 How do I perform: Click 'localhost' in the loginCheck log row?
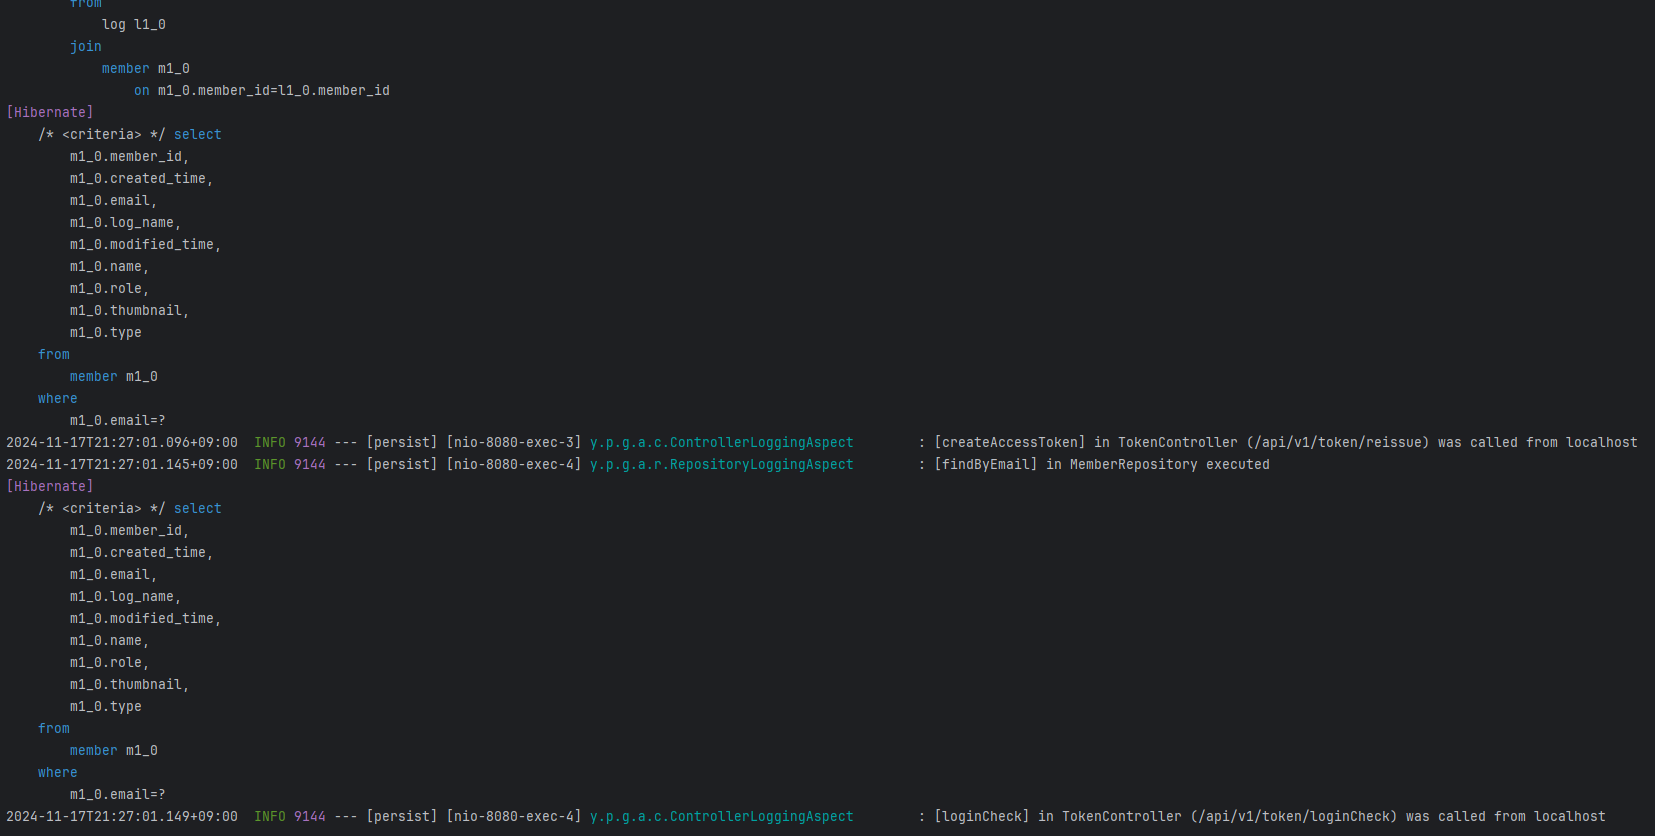pos(1570,816)
